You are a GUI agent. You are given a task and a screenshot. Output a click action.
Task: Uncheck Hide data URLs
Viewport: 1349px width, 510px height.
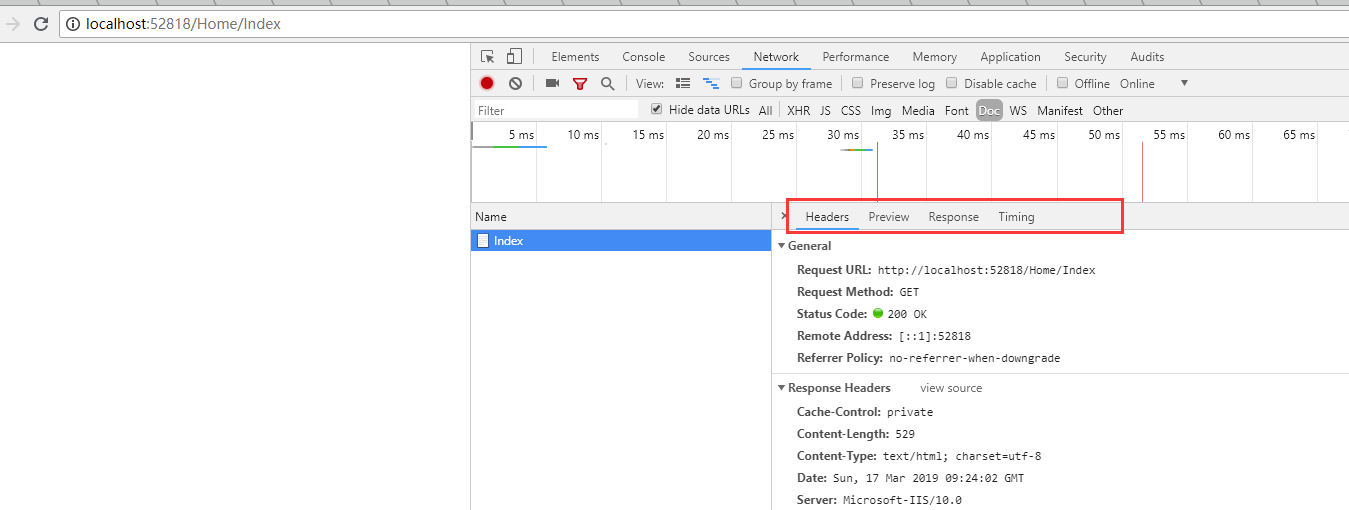pos(656,110)
